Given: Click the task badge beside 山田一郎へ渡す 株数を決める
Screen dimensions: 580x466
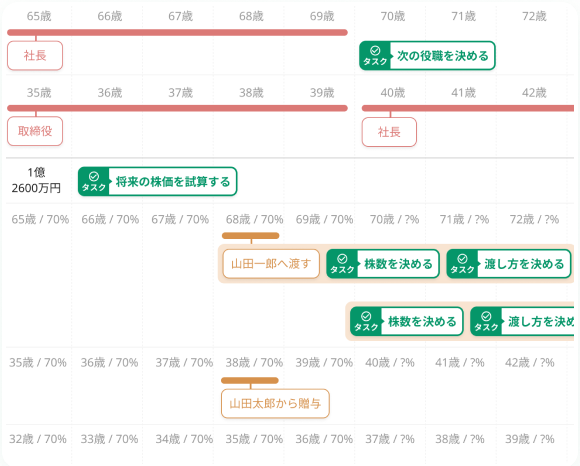Looking at the screenshot, I should pos(342,264).
